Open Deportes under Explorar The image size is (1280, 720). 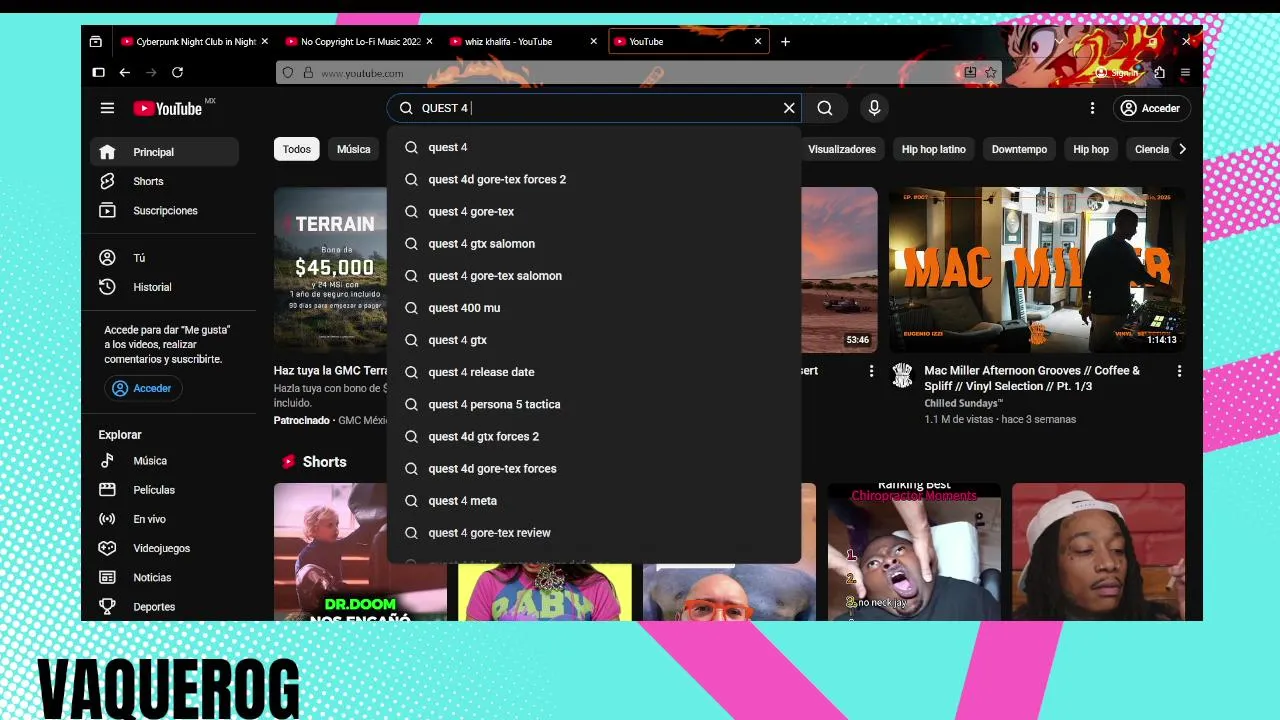coord(164,606)
